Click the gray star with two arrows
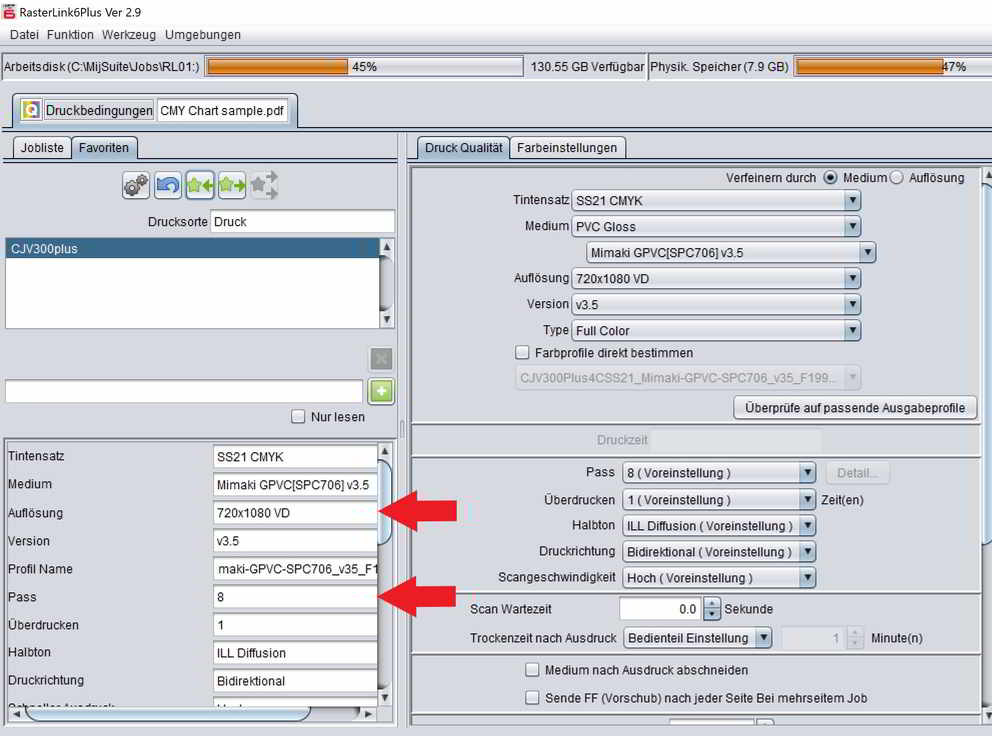Viewport: 992px width, 736px height. (x=264, y=185)
